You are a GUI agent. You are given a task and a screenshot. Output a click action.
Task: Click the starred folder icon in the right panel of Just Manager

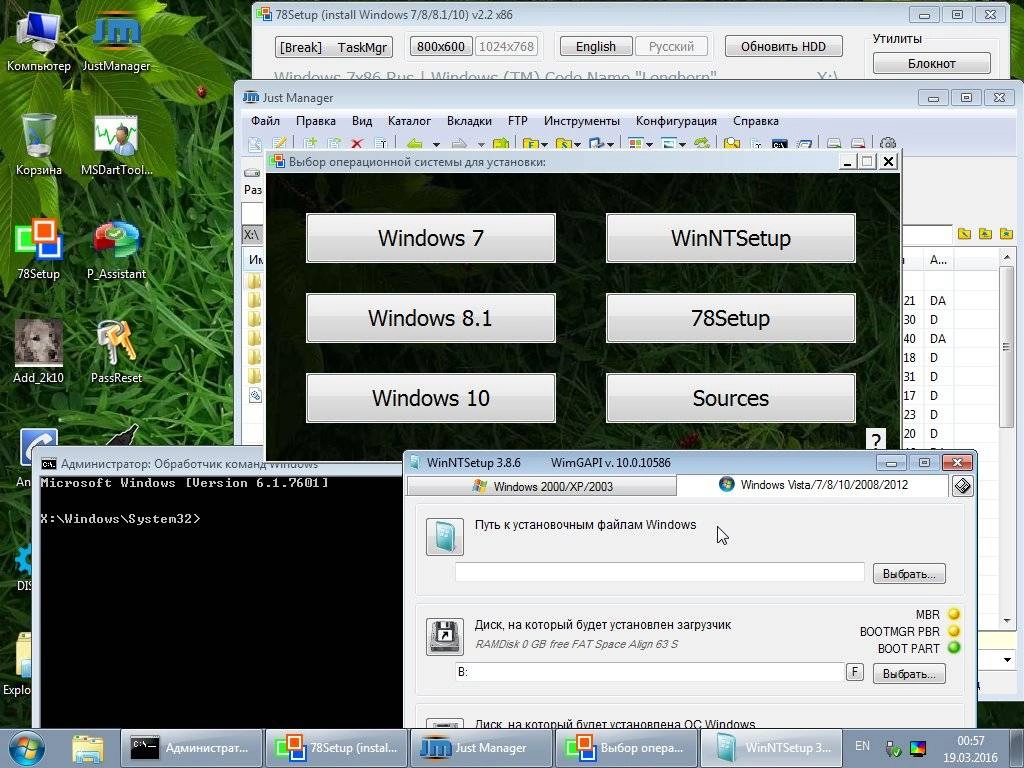point(1006,234)
